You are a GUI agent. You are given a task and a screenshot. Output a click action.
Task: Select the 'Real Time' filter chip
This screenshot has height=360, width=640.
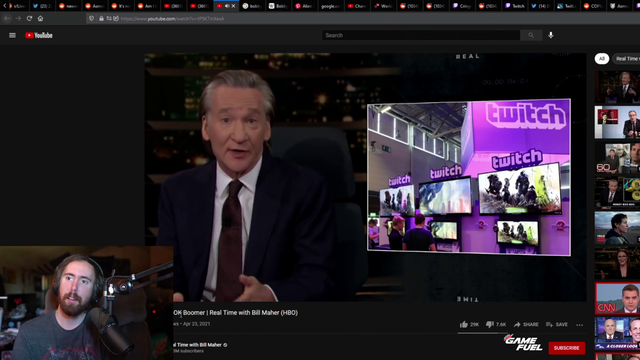(627, 59)
